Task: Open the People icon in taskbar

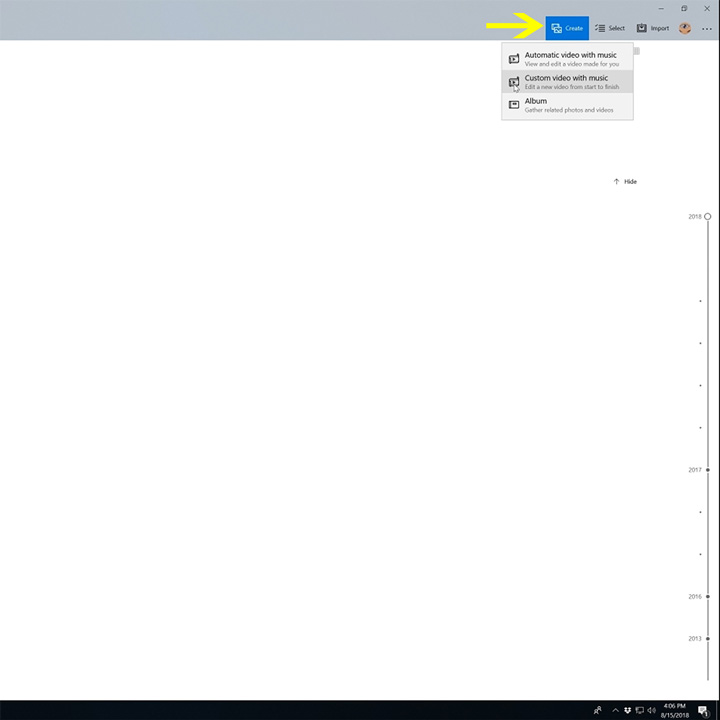Action: tap(598, 710)
